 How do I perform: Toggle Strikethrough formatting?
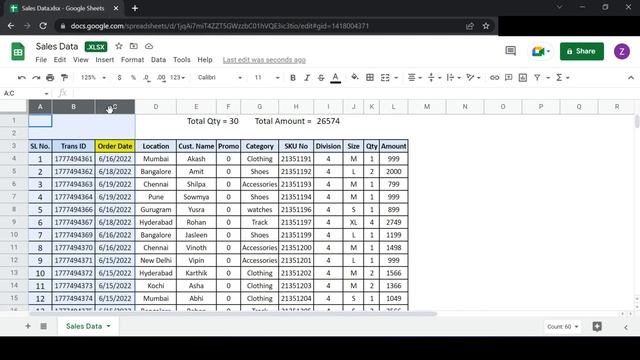point(321,78)
